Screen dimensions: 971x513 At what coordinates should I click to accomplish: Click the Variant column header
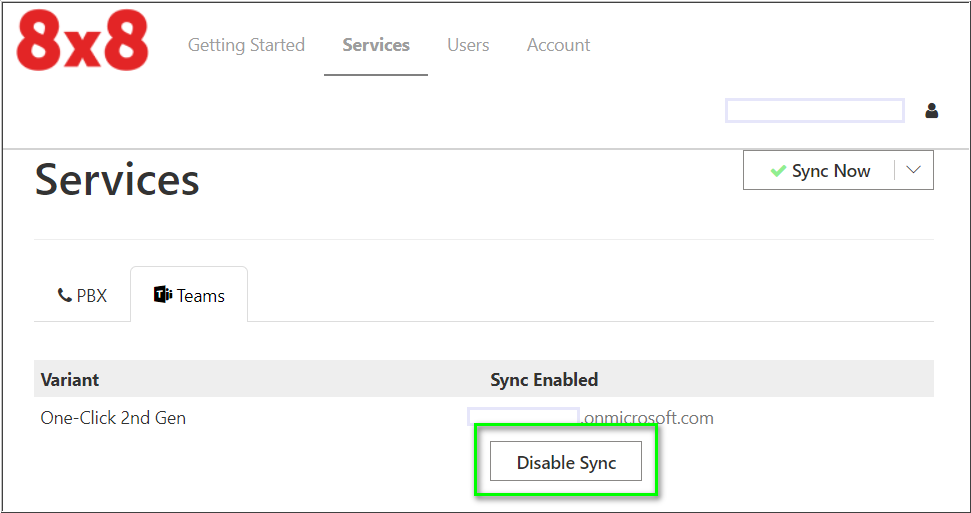[x=70, y=379]
